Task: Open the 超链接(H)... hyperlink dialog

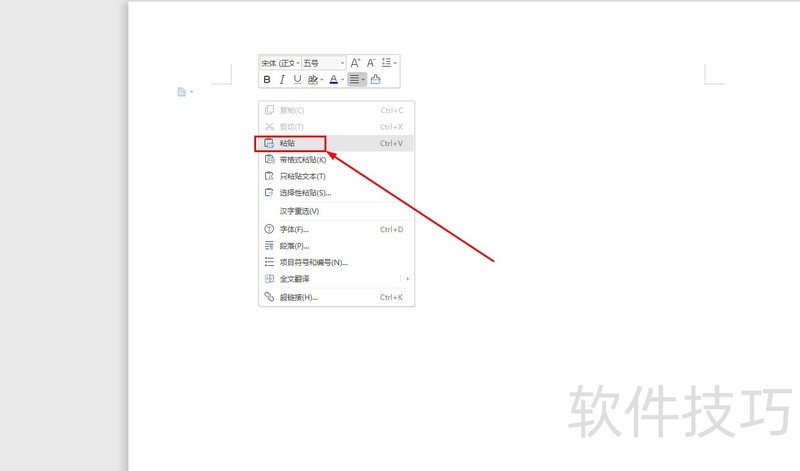Action: [x=337, y=298]
